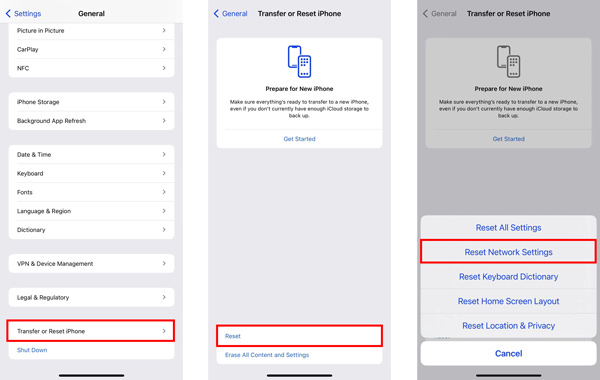Click chevron beside CarPlay

[x=164, y=49]
